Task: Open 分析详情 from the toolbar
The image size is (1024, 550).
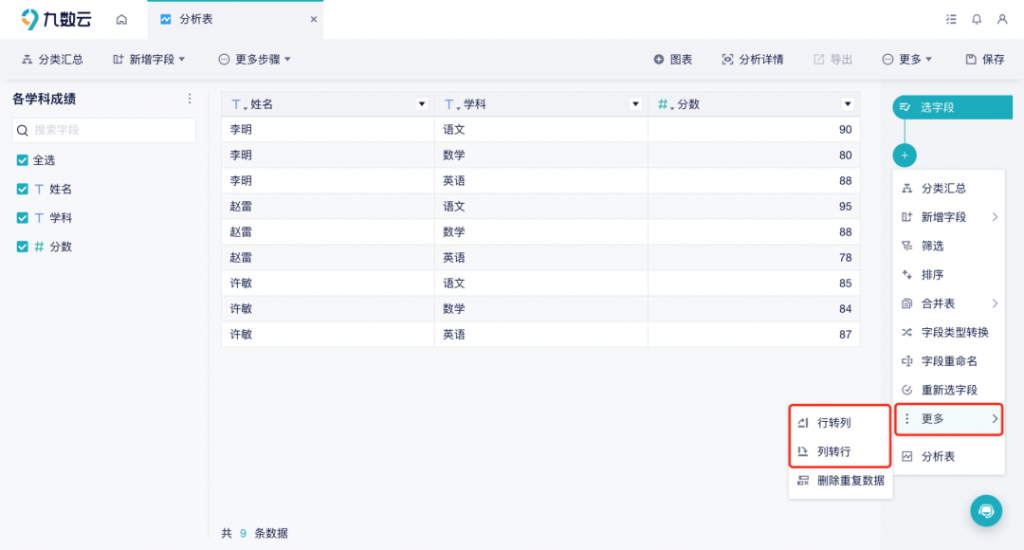Action: click(x=752, y=60)
